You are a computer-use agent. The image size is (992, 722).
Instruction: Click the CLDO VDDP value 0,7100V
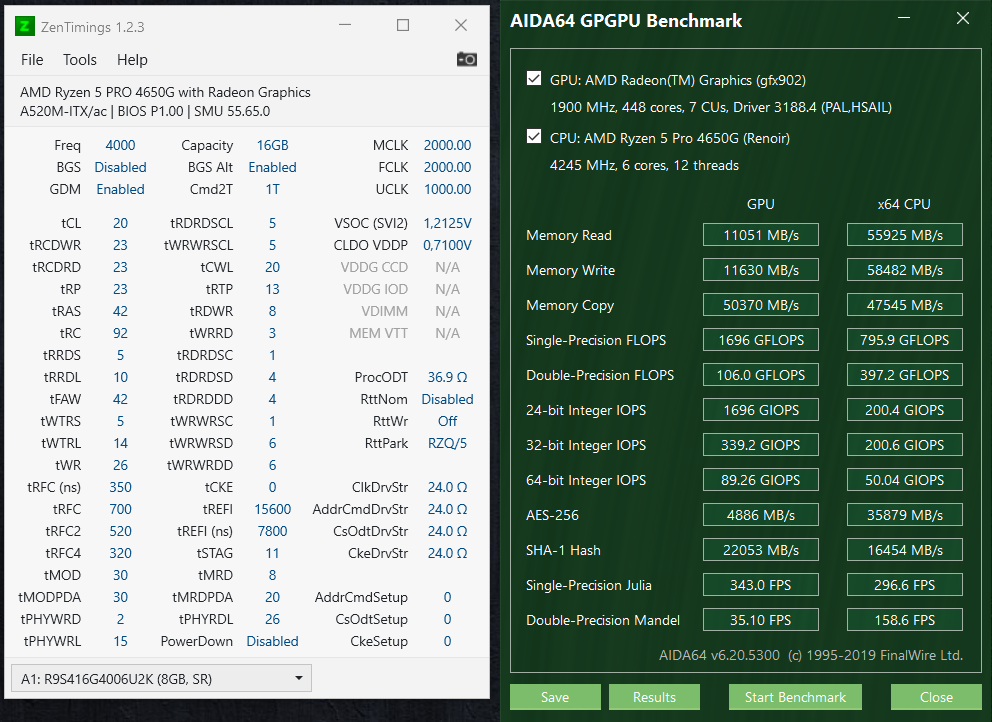447,245
